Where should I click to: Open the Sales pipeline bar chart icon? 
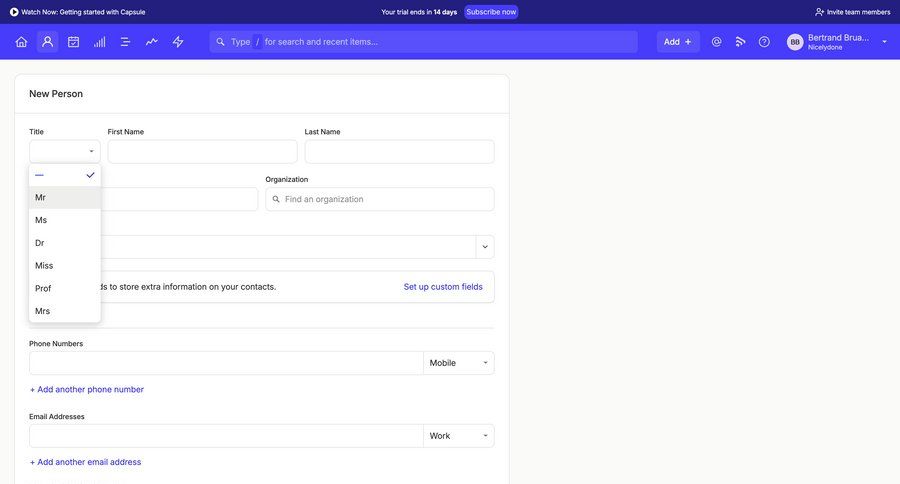click(99, 42)
